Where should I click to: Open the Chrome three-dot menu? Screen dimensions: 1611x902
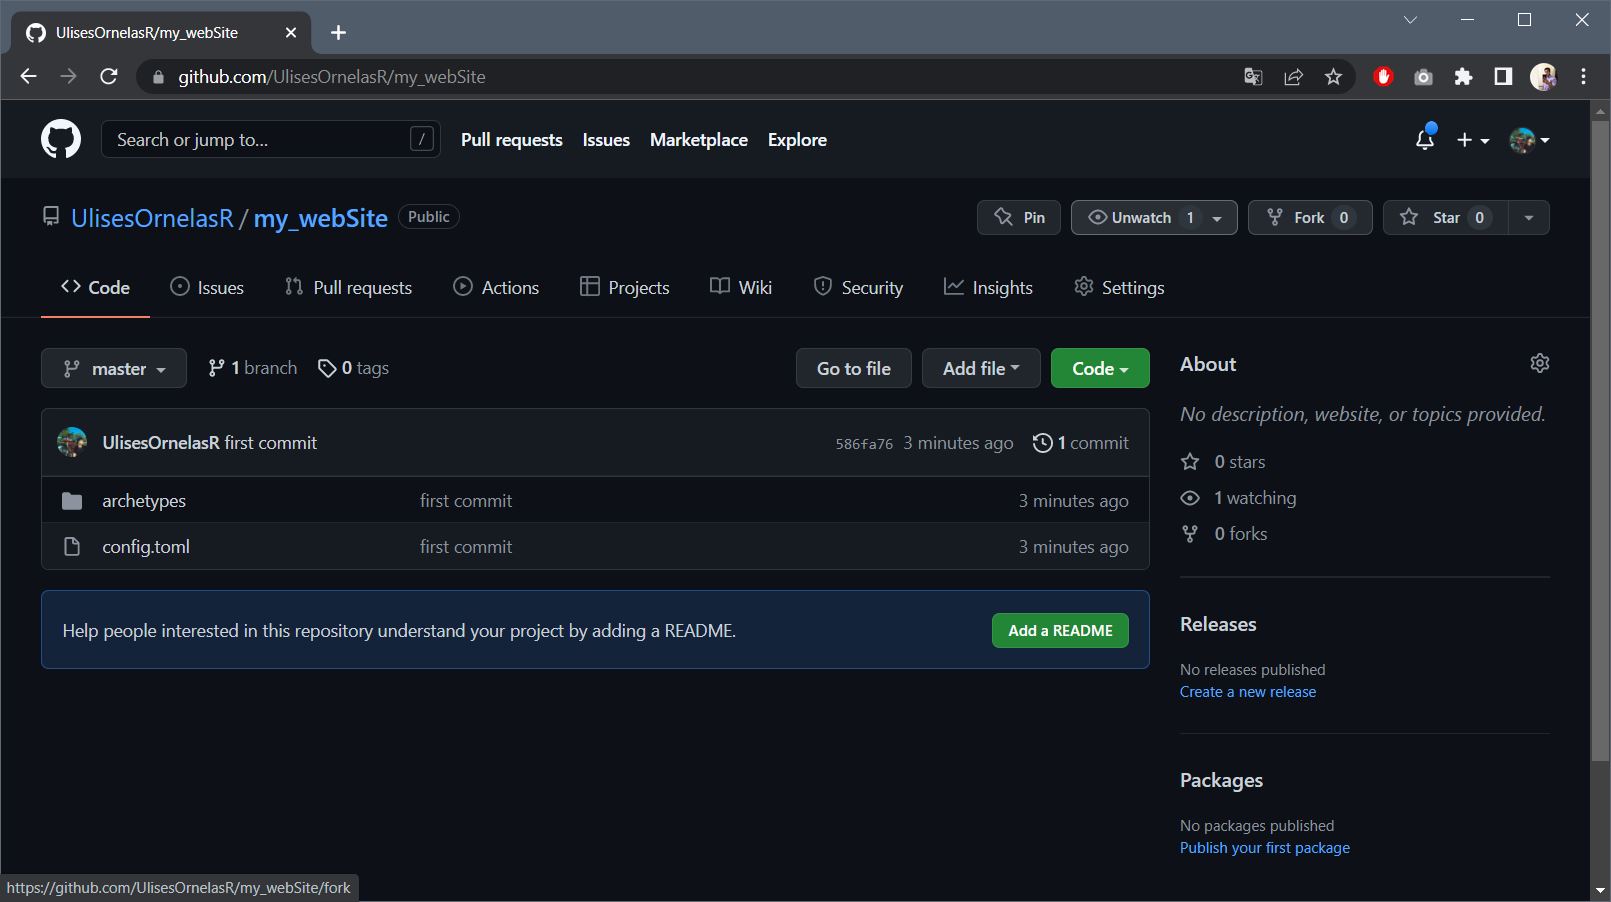tap(1583, 77)
